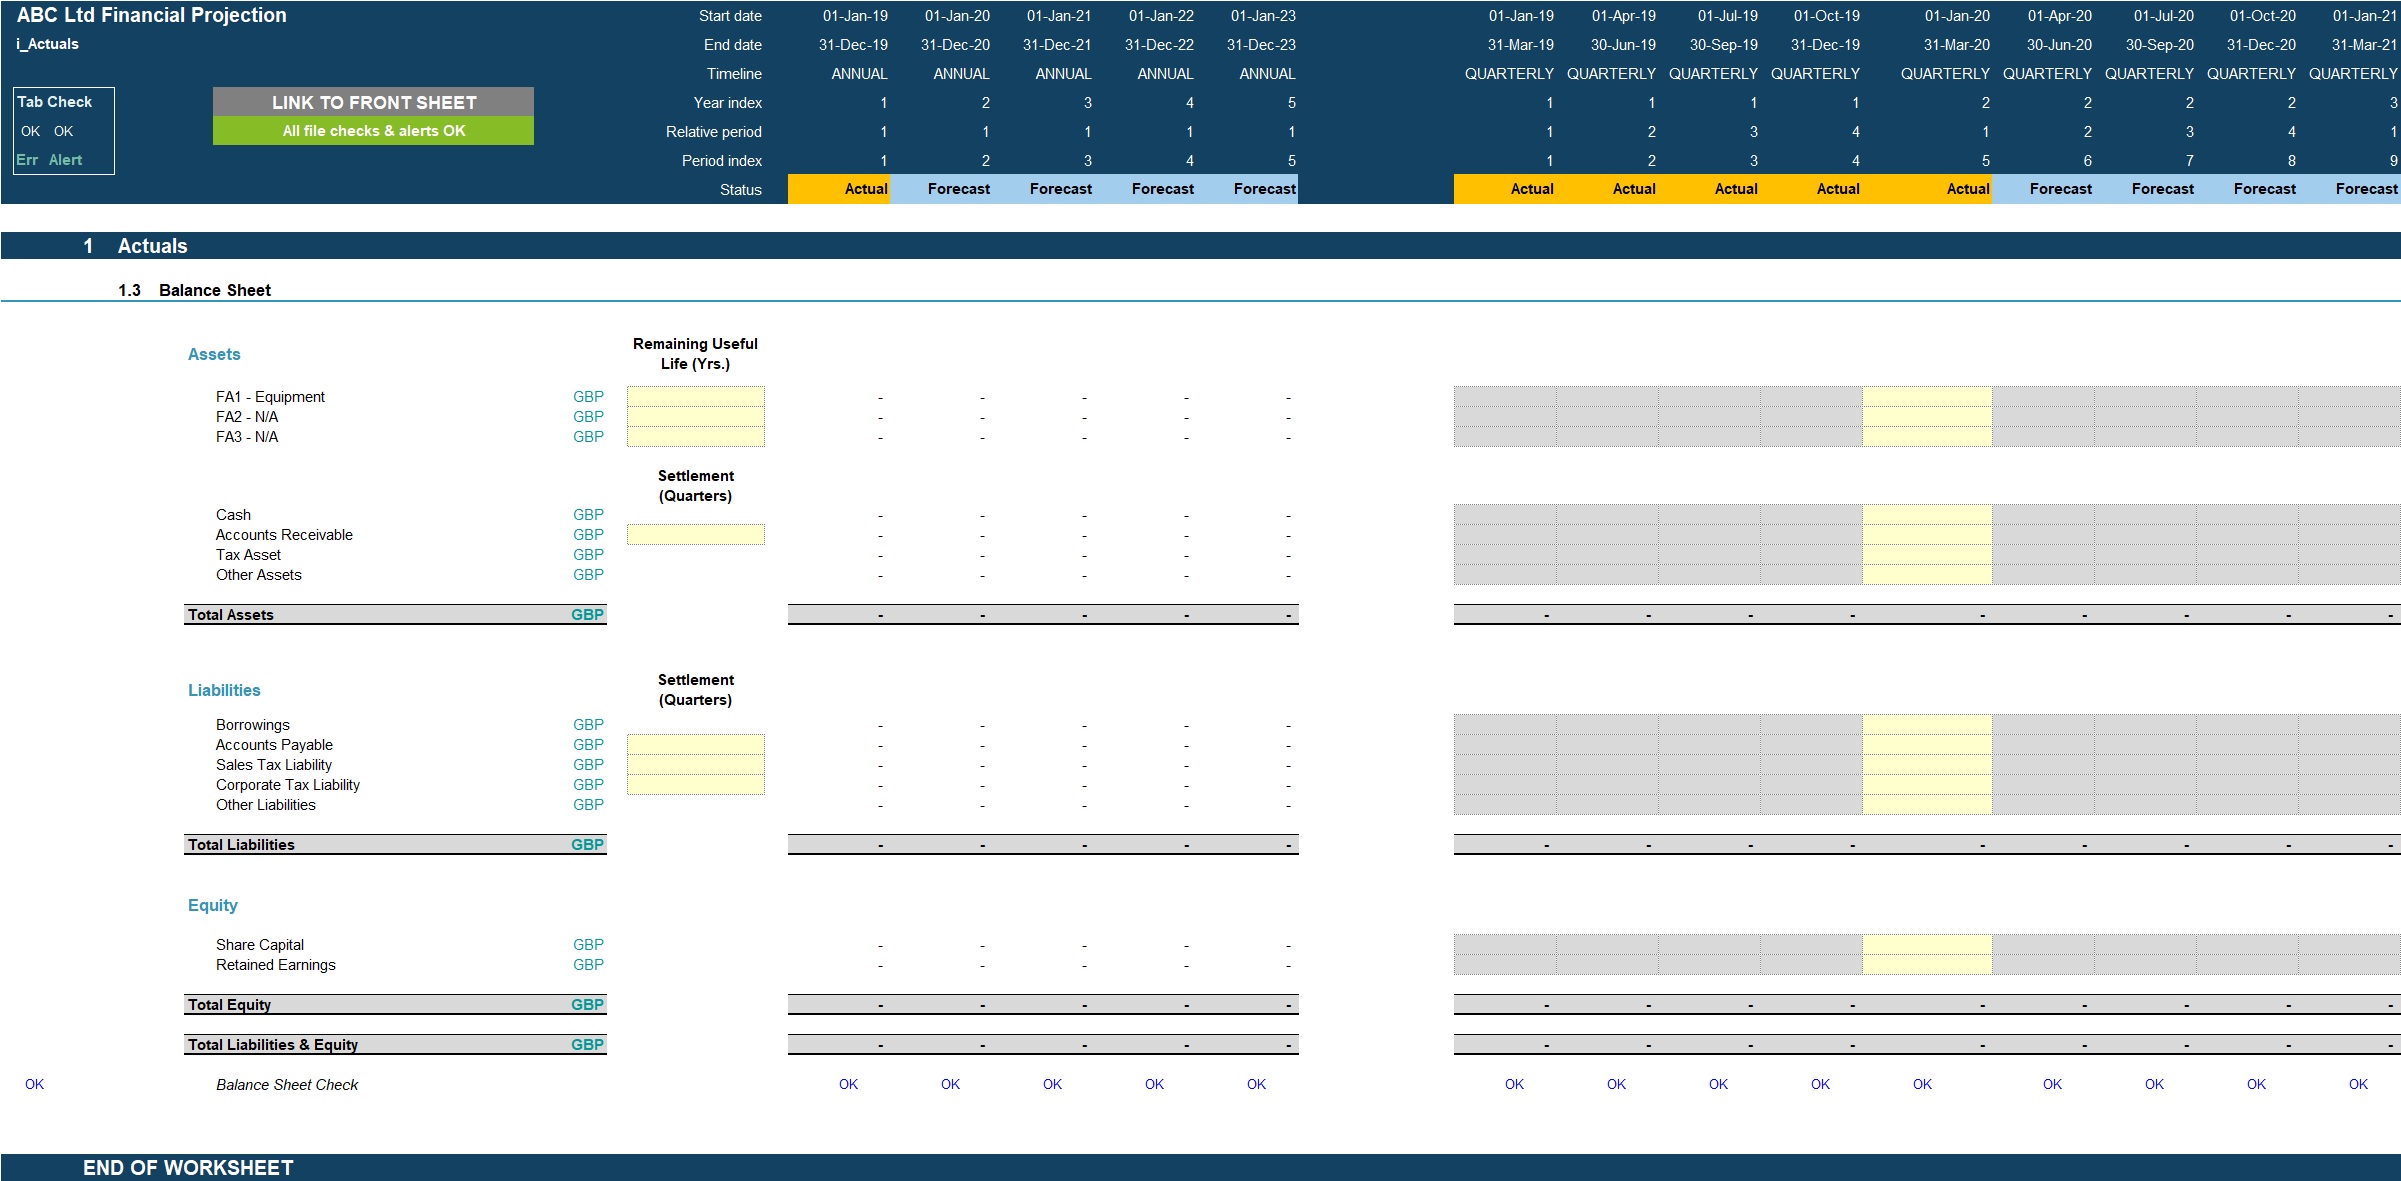Select Accounts Receivable settlement quarters input cell
This screenshot has width=2401, height=1181.
(695, 535)
